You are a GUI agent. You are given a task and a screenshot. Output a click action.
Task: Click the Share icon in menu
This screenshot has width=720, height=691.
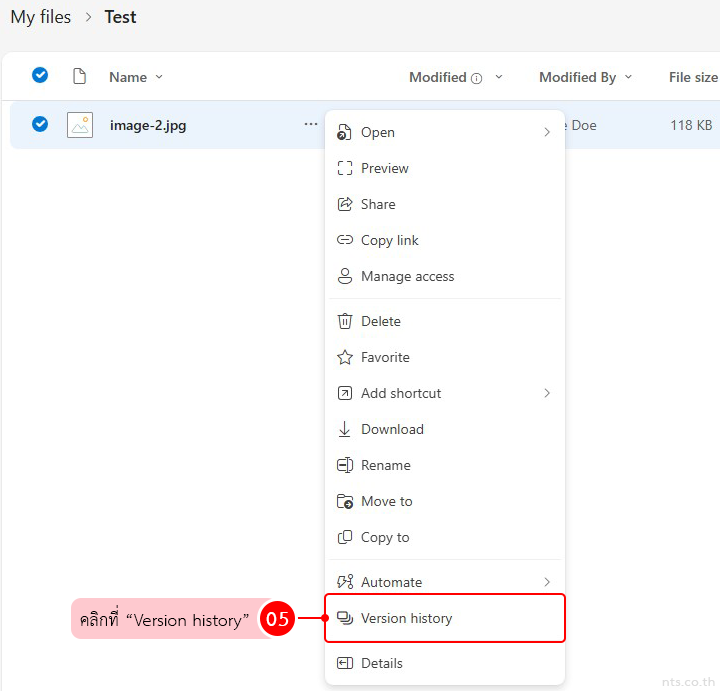click(x=345, y=204)
